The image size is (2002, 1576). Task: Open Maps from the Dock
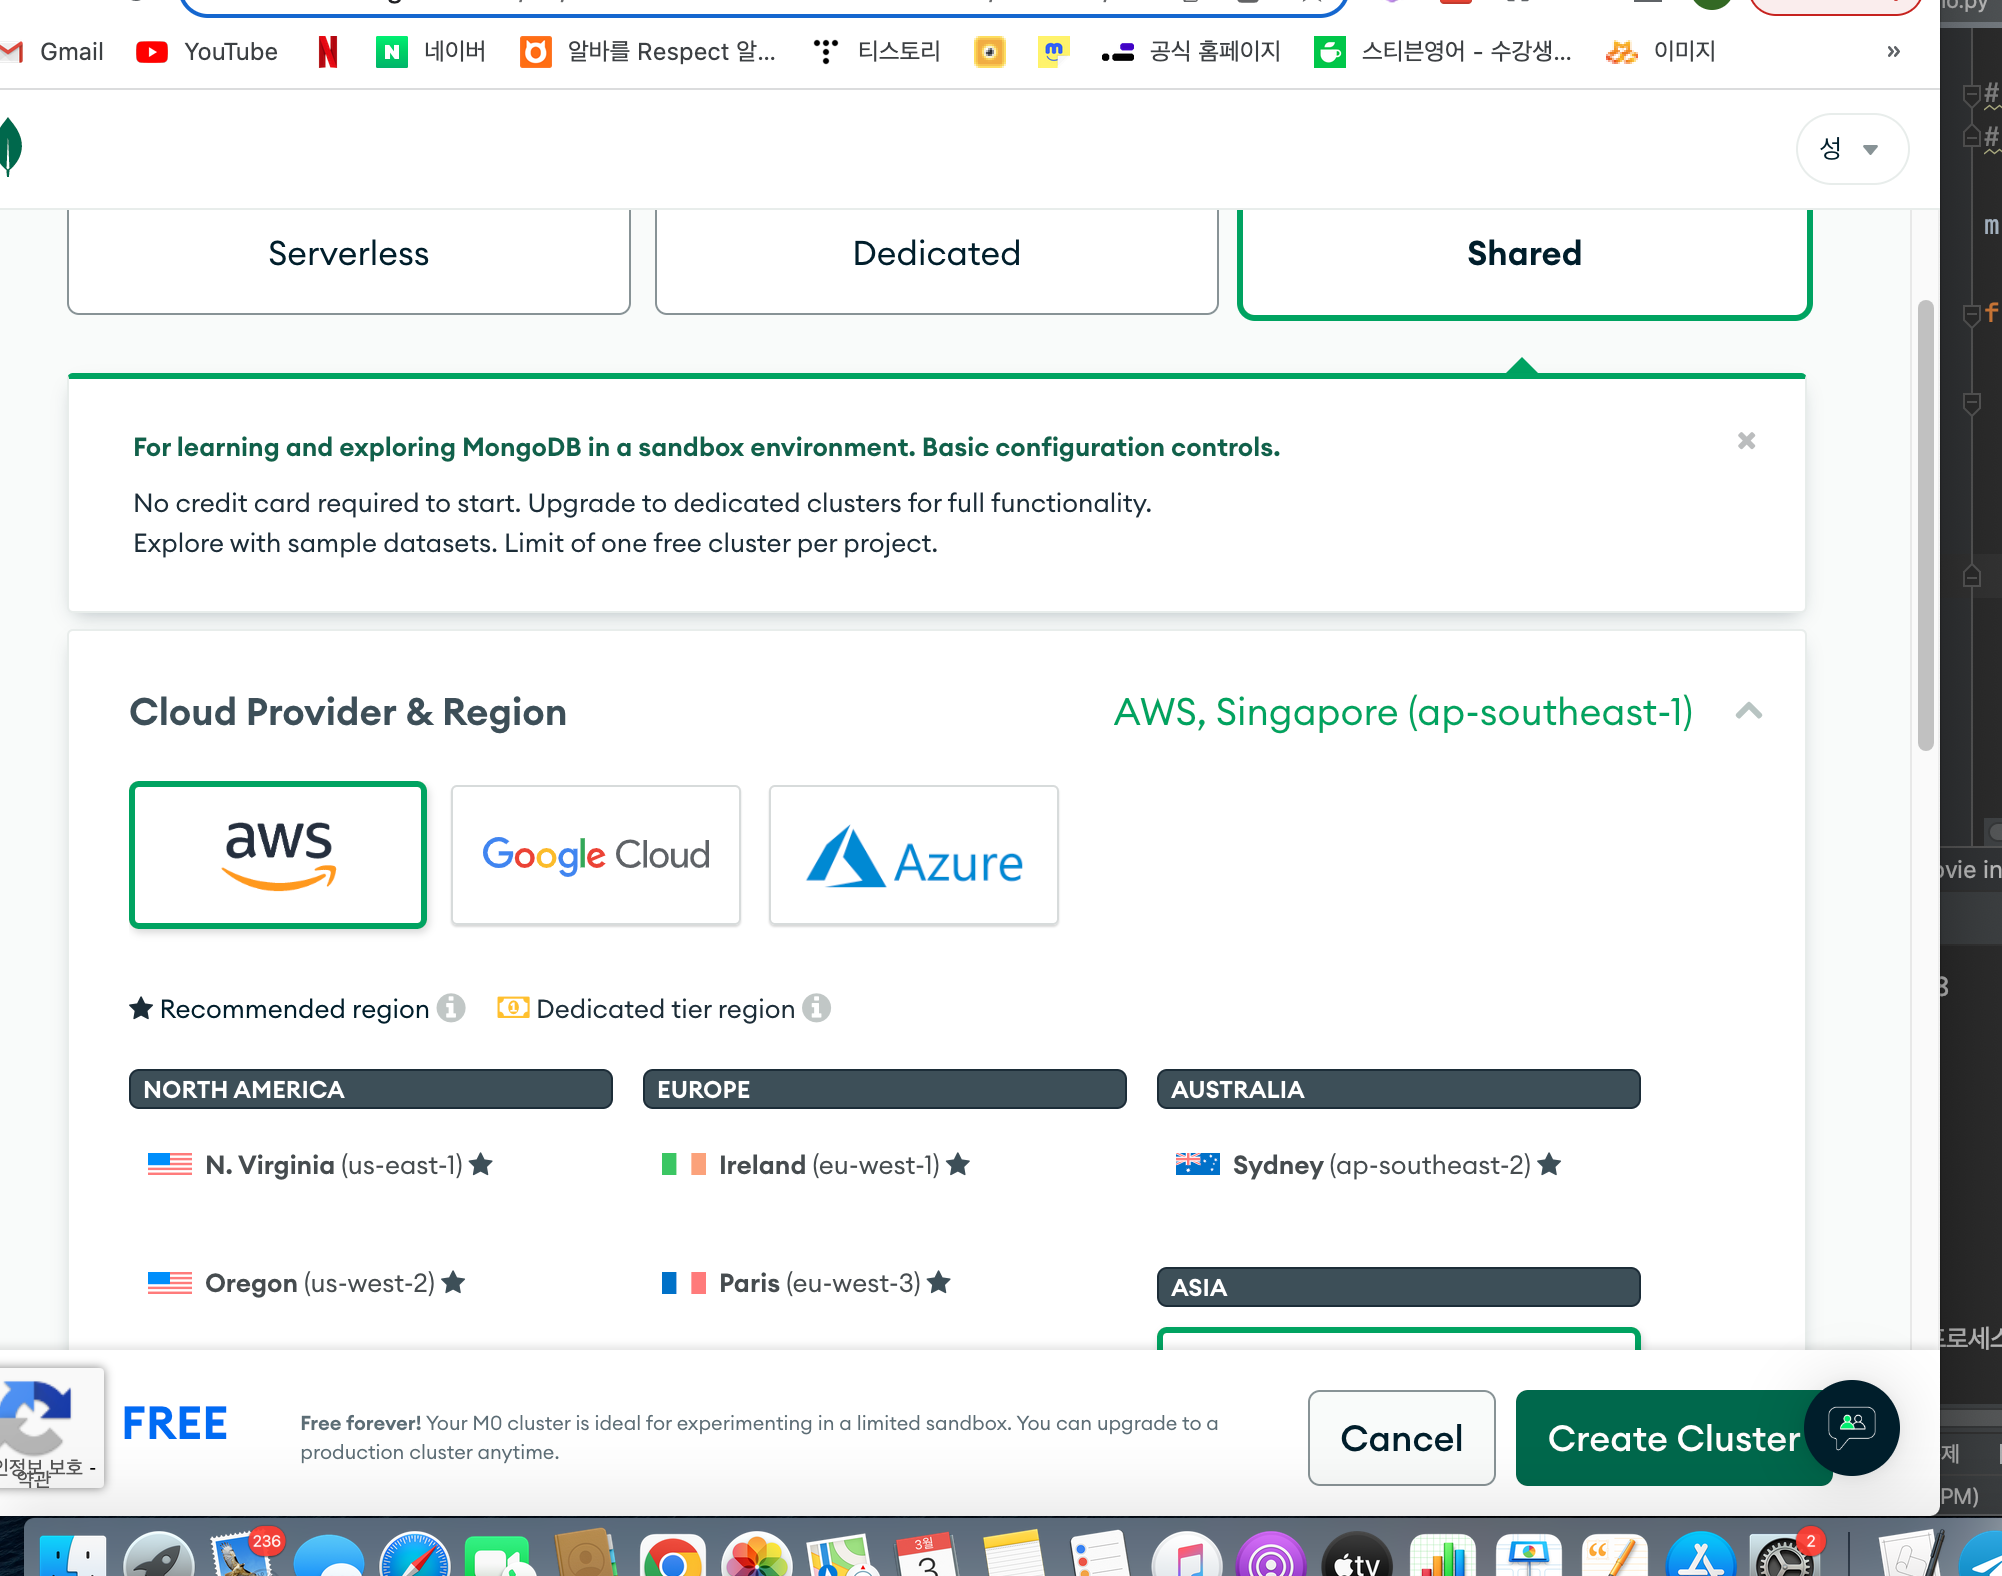[843, 1554]
